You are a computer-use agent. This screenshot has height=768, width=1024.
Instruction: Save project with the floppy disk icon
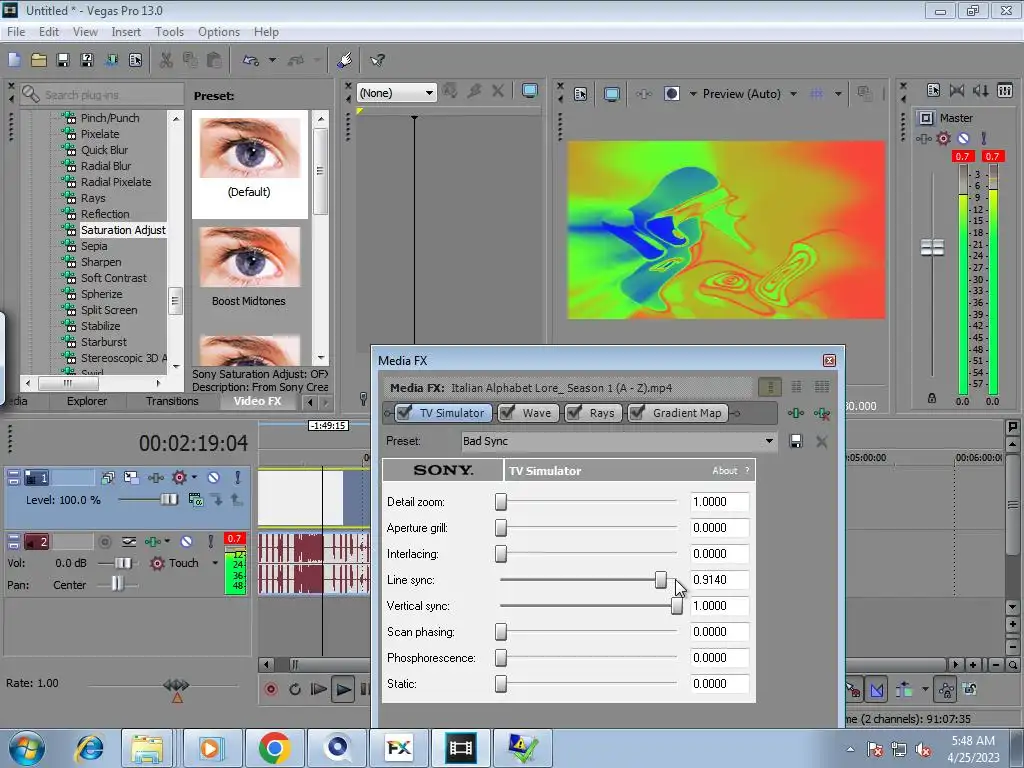[63, 60]
